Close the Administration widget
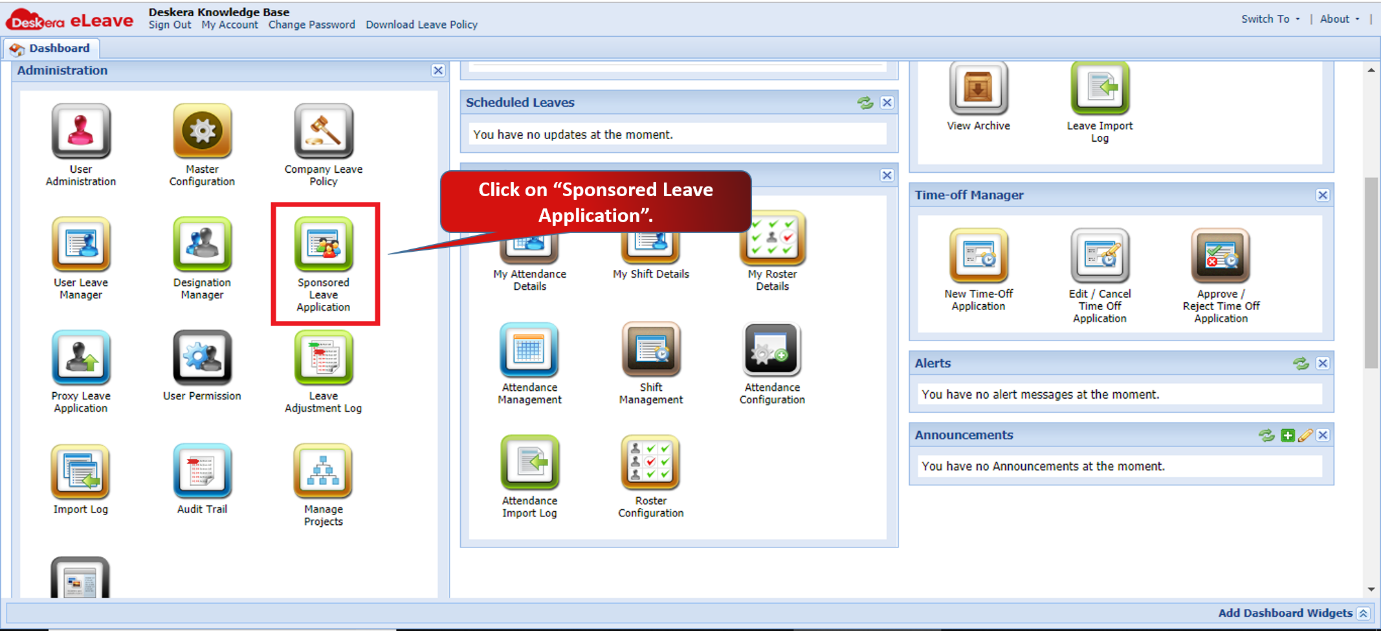Image resolution: width=1381 pixels, height=631 pixels. point(438,71)
